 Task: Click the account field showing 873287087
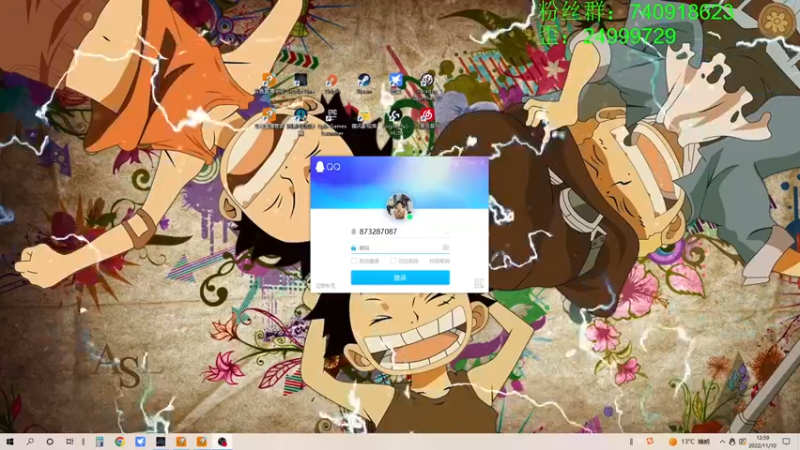pyautogui.click(x=400, y=232)
